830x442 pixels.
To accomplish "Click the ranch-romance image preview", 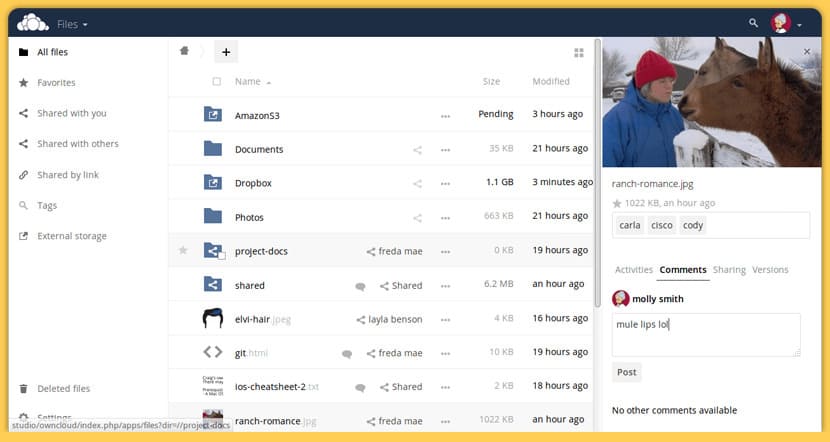I will (711, 102).
